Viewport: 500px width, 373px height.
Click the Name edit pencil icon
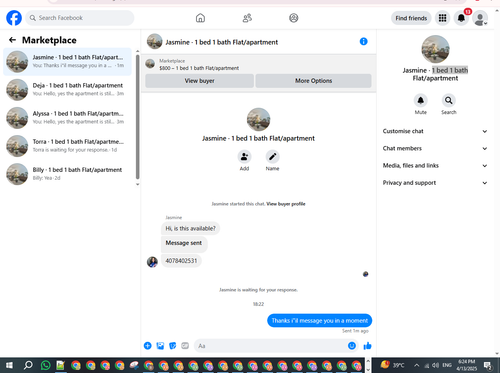(x=272, y=157)
